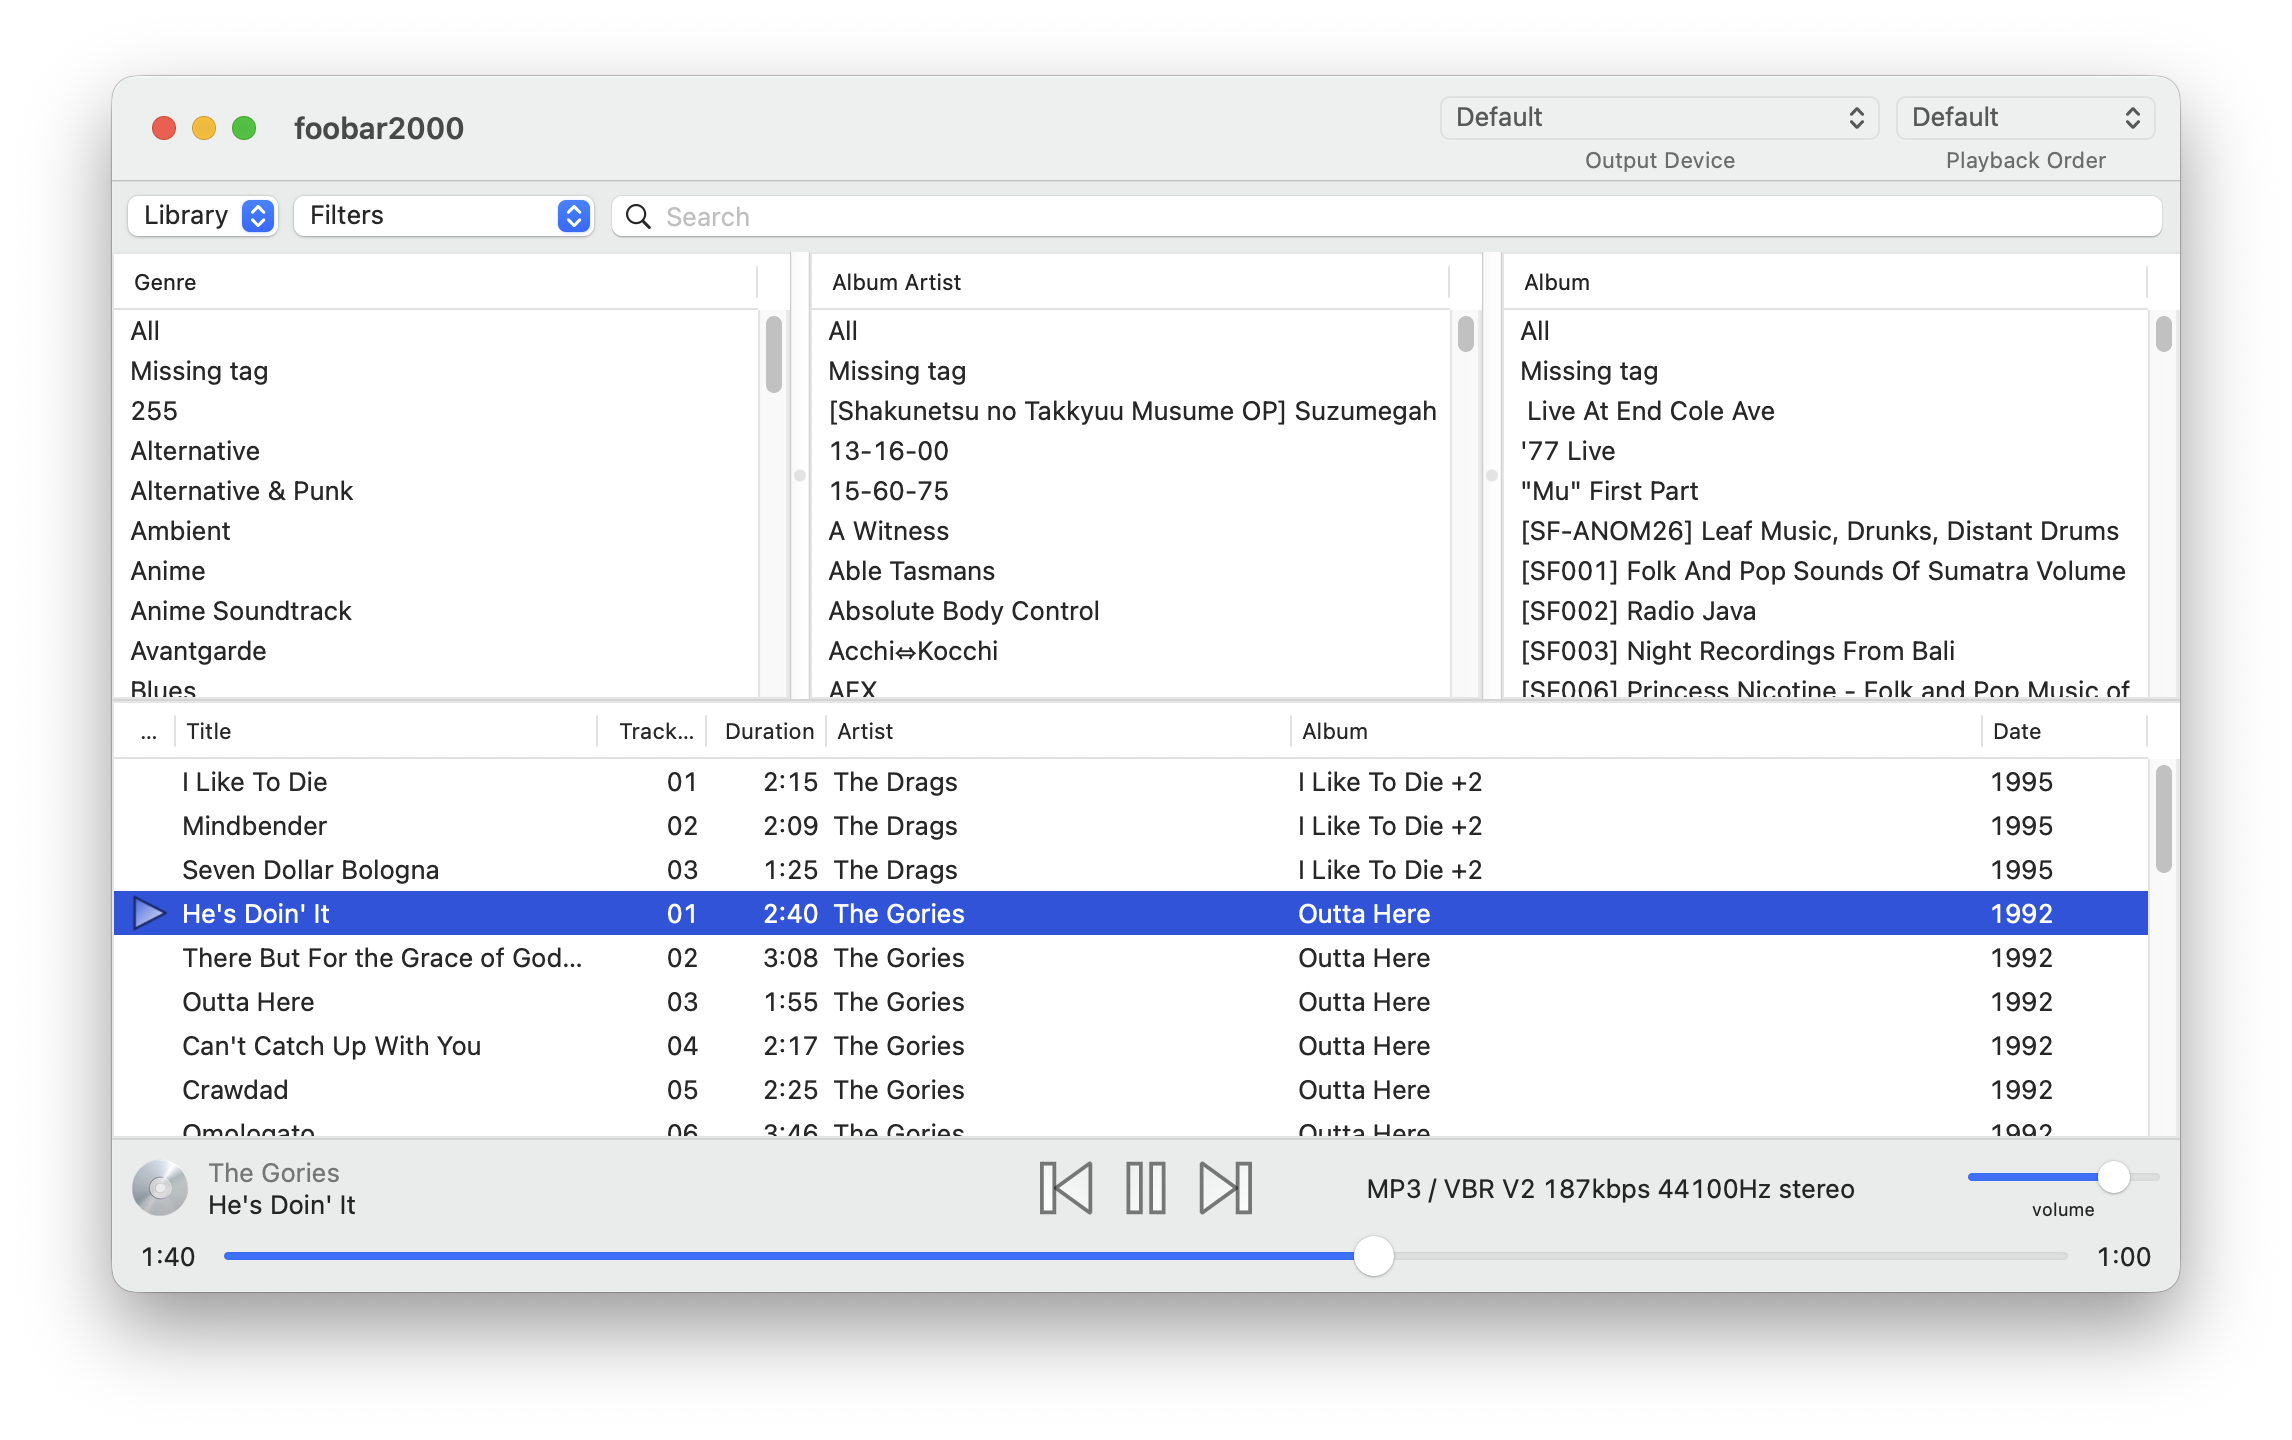The image size is (2292, 1440).
Task: Select the Anime Soundtrack genre
Action: (436, 611)
